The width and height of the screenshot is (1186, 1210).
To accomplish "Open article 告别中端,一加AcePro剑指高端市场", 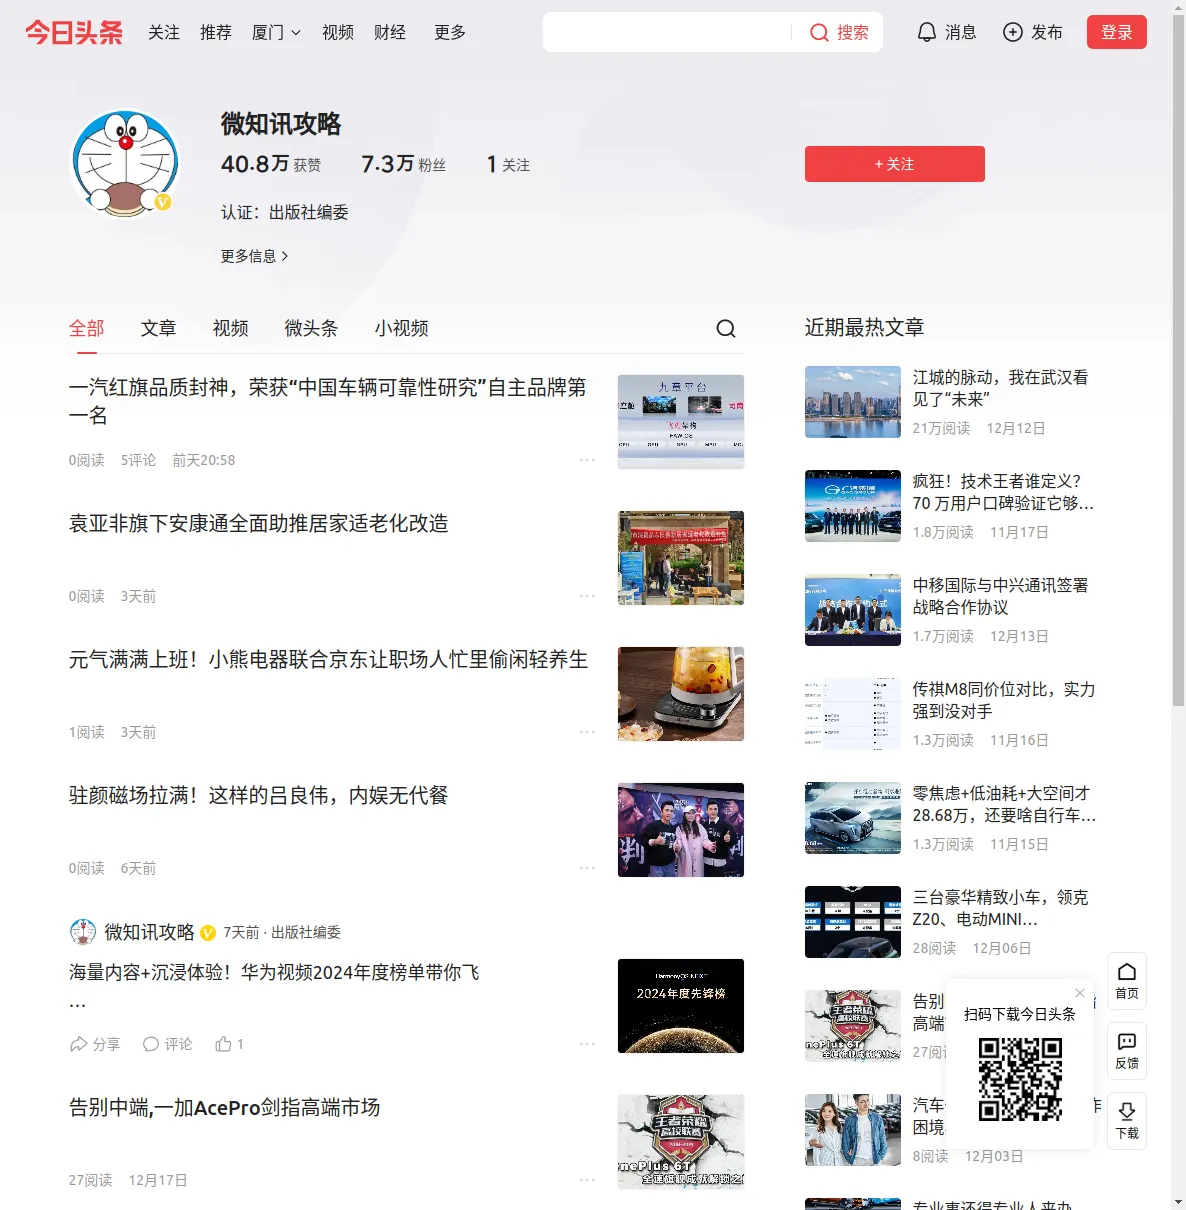I will click(225, 1108).
